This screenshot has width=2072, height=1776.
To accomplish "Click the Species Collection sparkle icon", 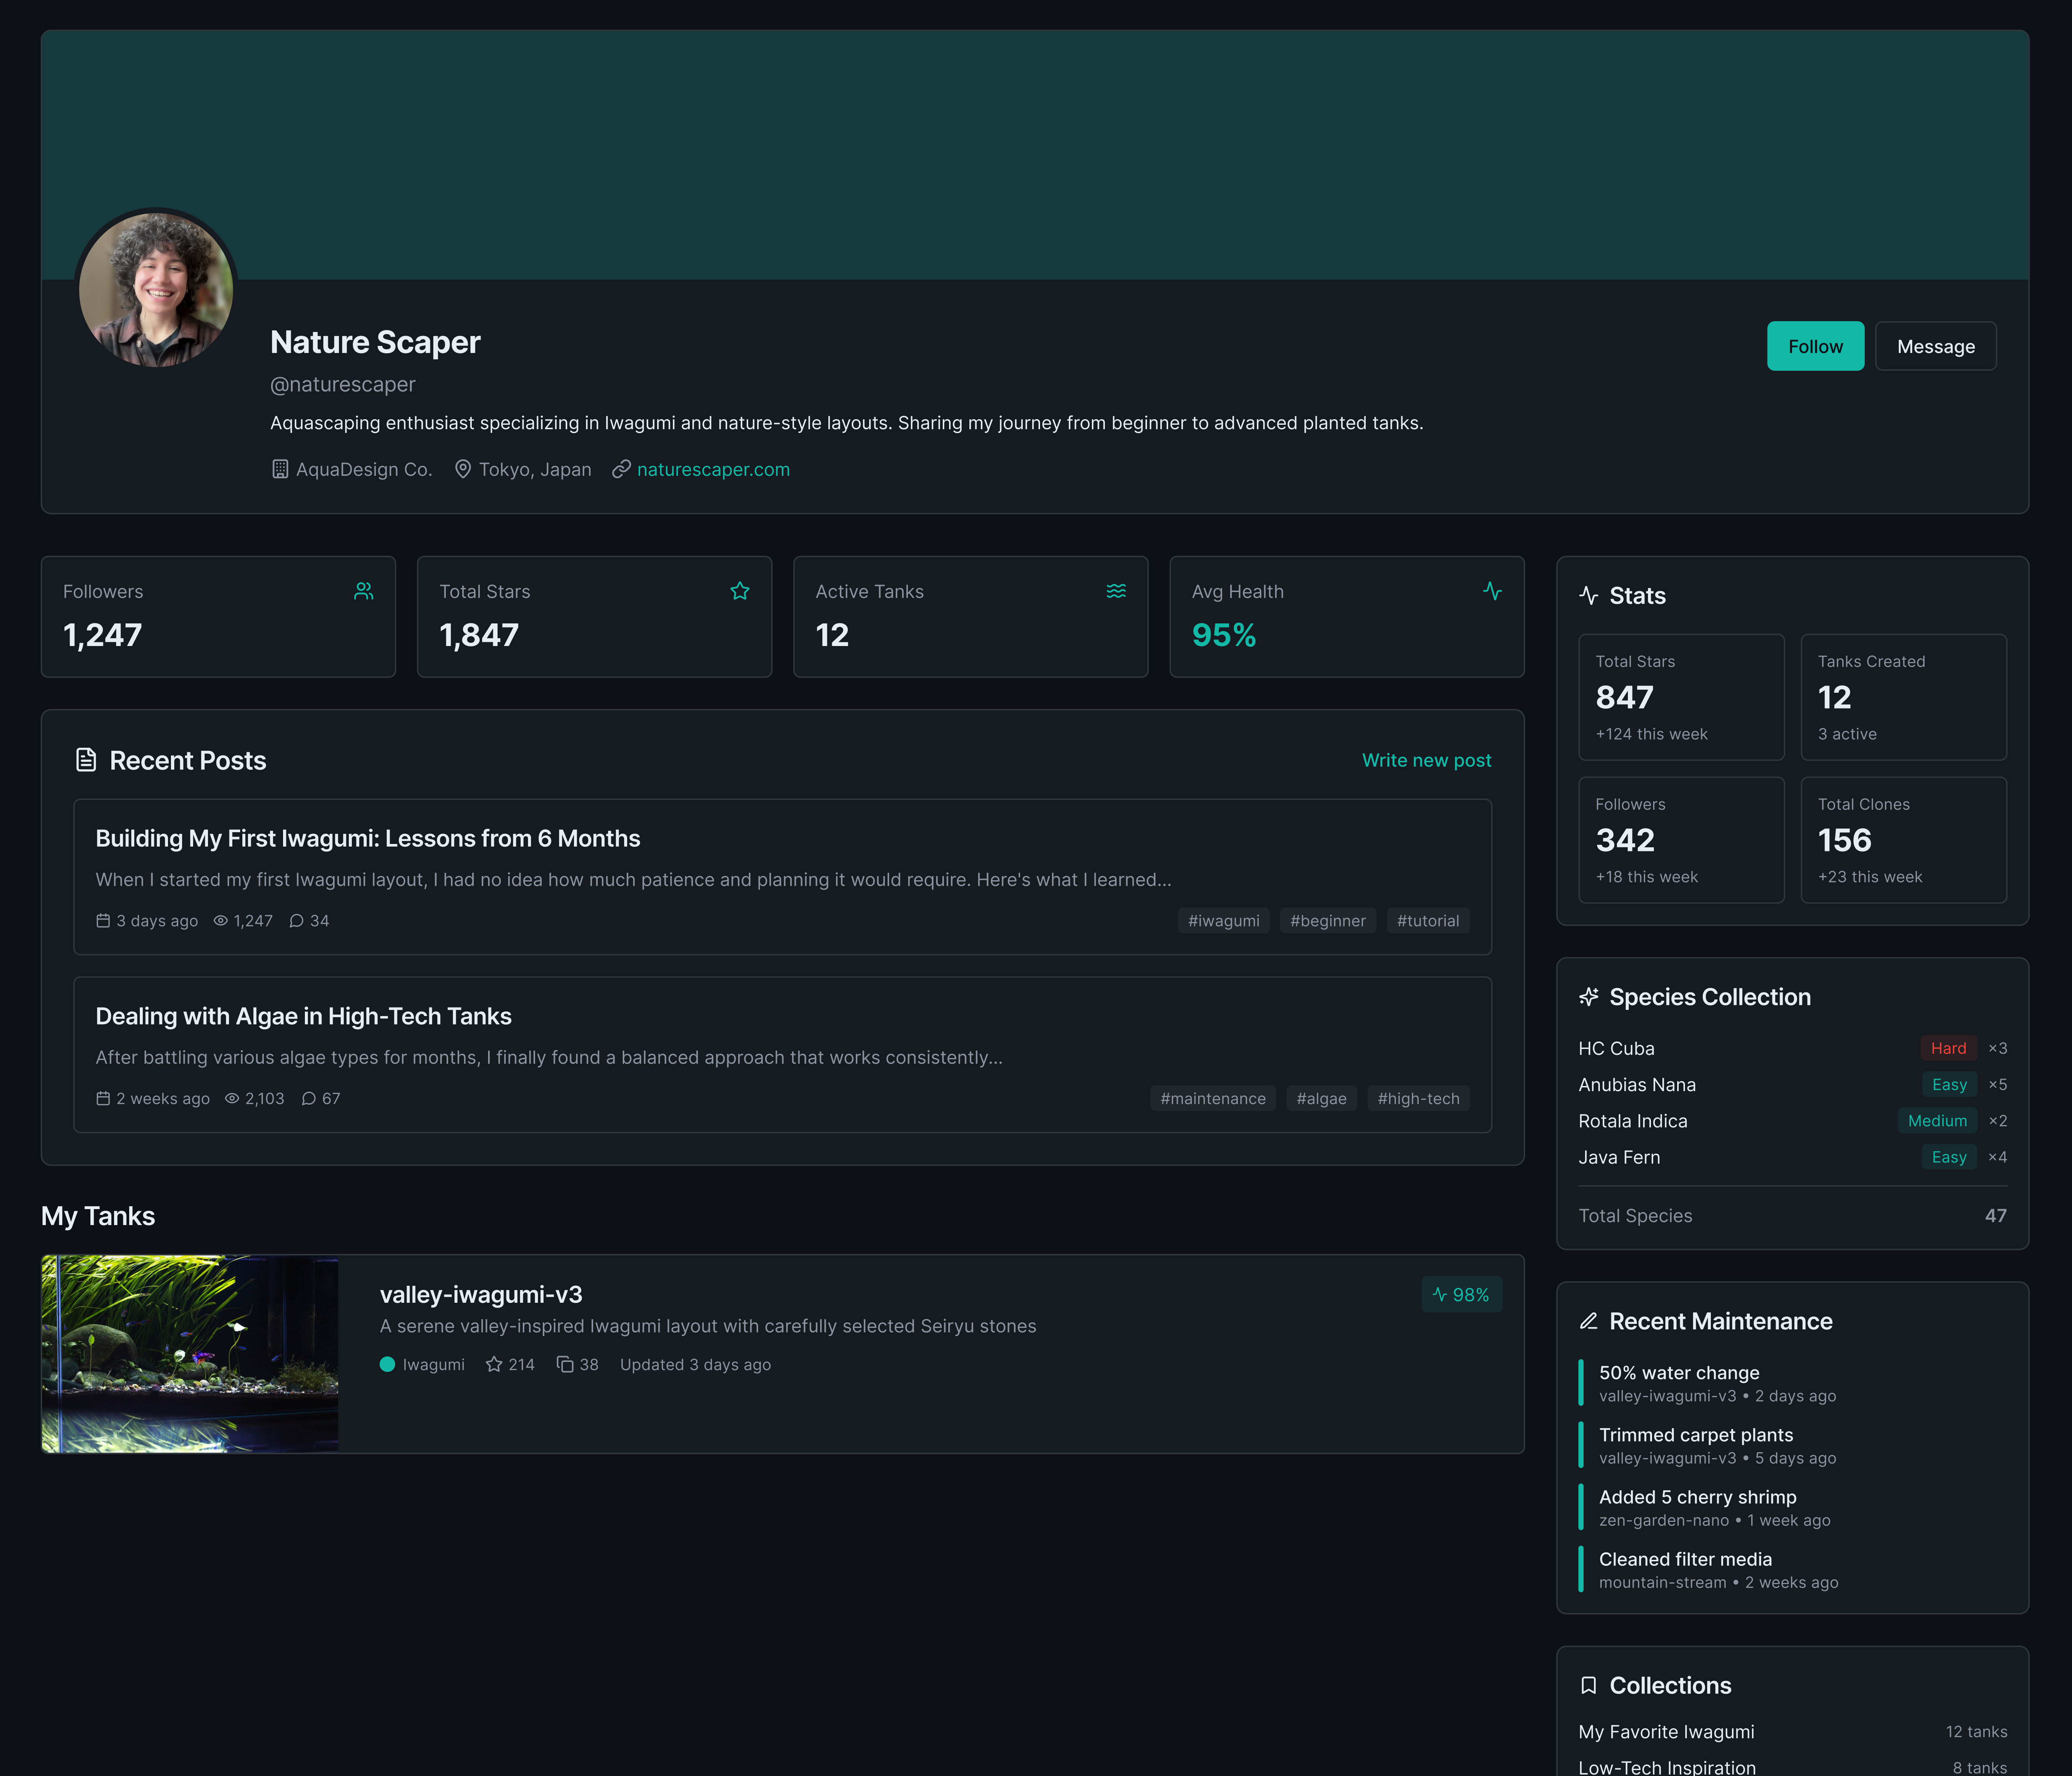I will tap(1589, 997).
